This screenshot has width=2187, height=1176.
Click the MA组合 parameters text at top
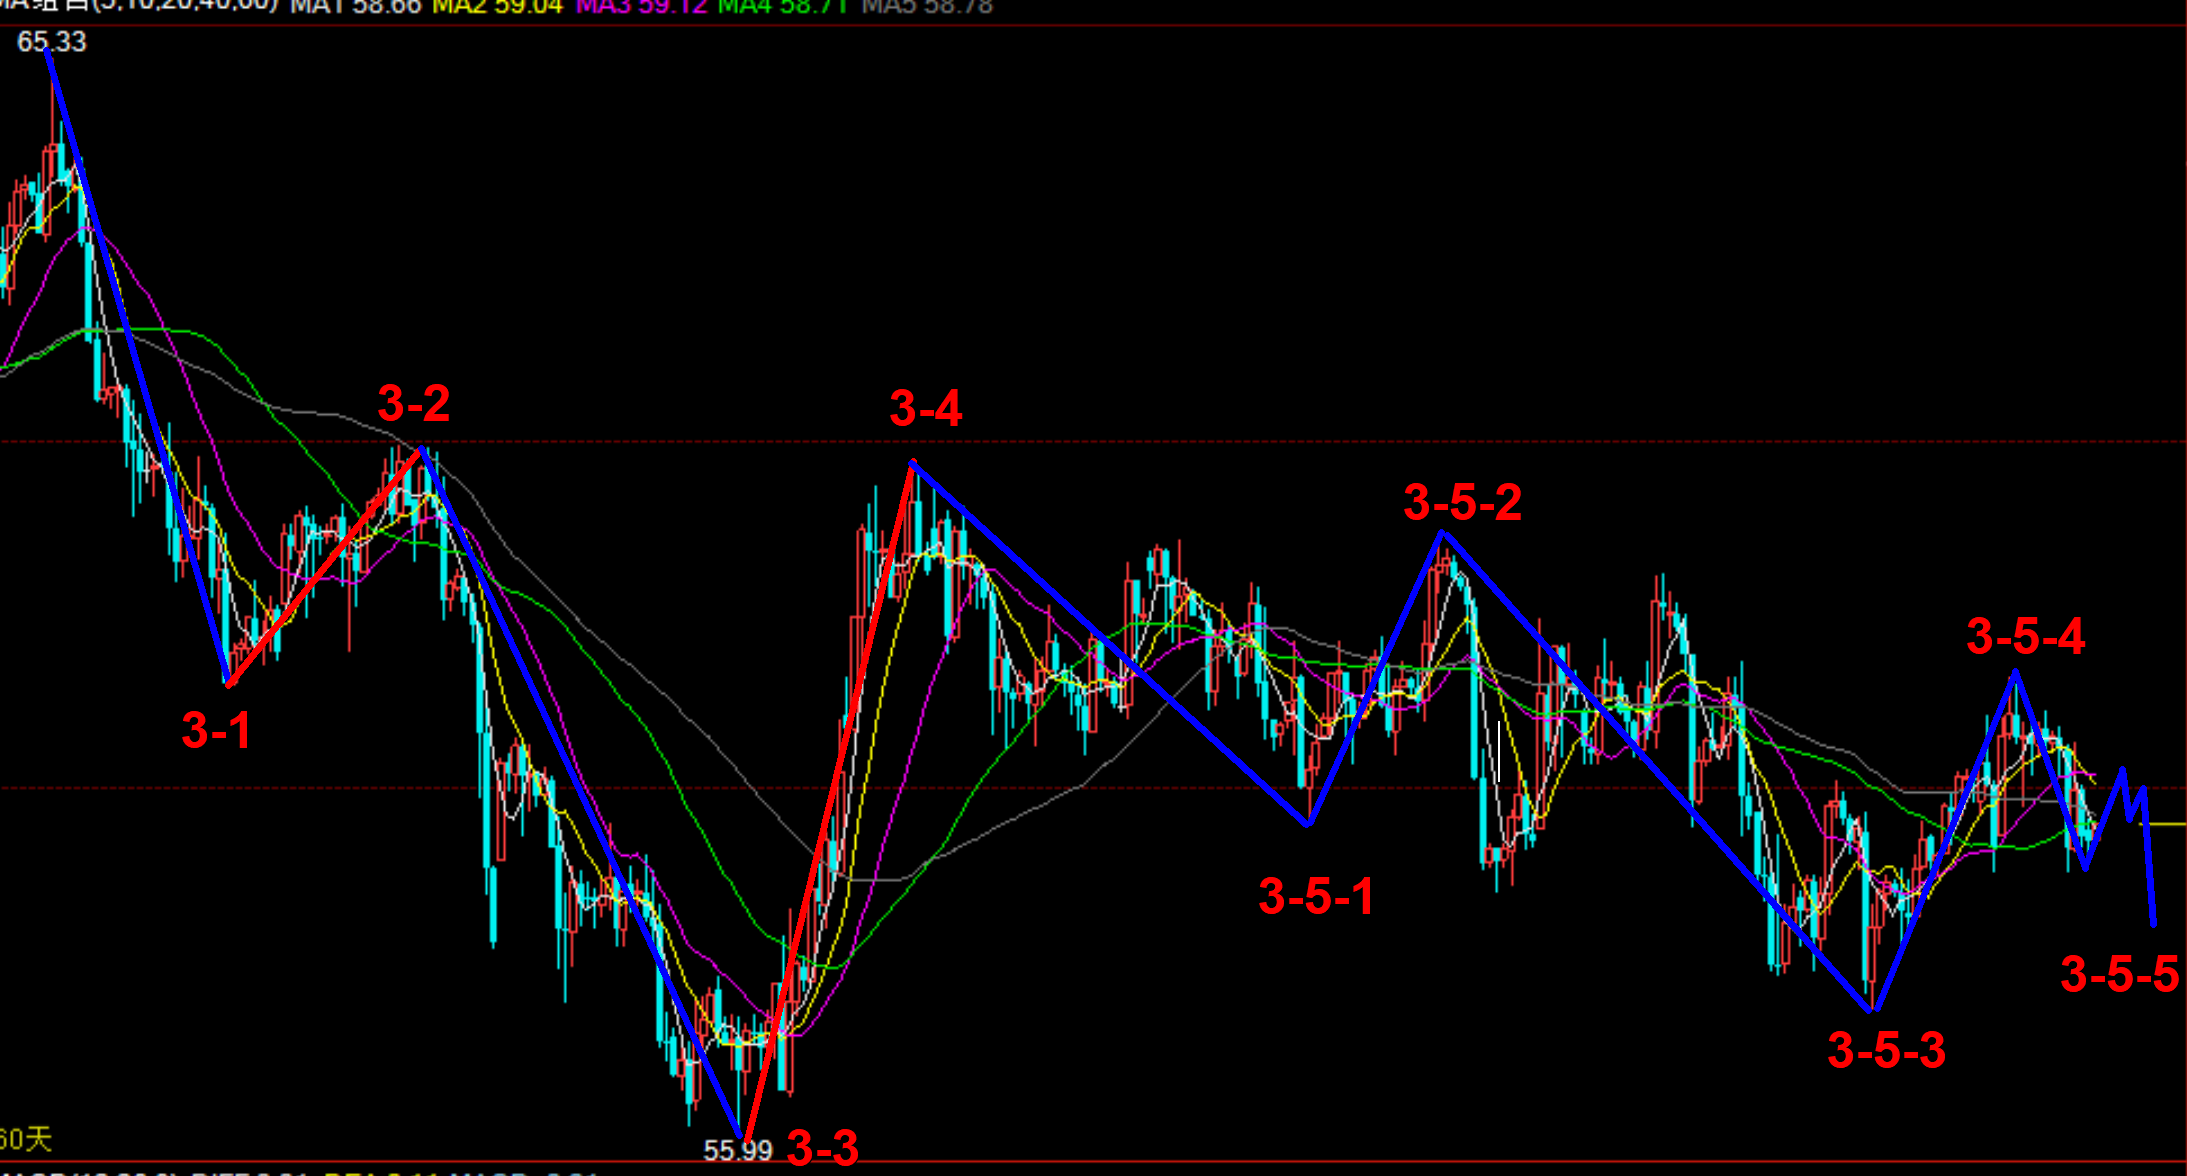coord(140,6)
